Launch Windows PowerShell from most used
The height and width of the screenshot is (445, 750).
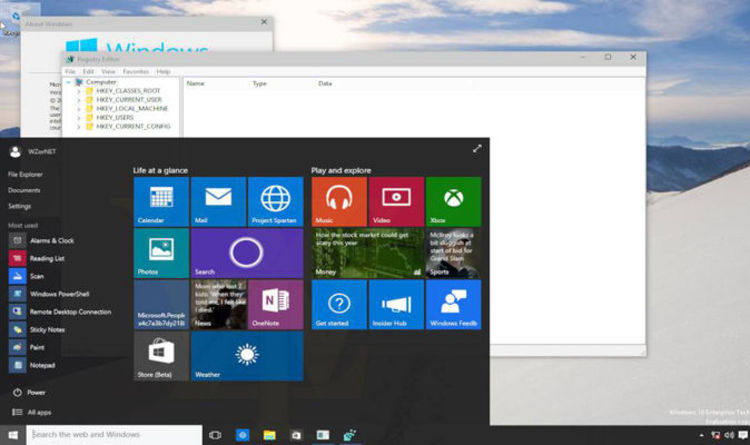click(x=49, y=294)
